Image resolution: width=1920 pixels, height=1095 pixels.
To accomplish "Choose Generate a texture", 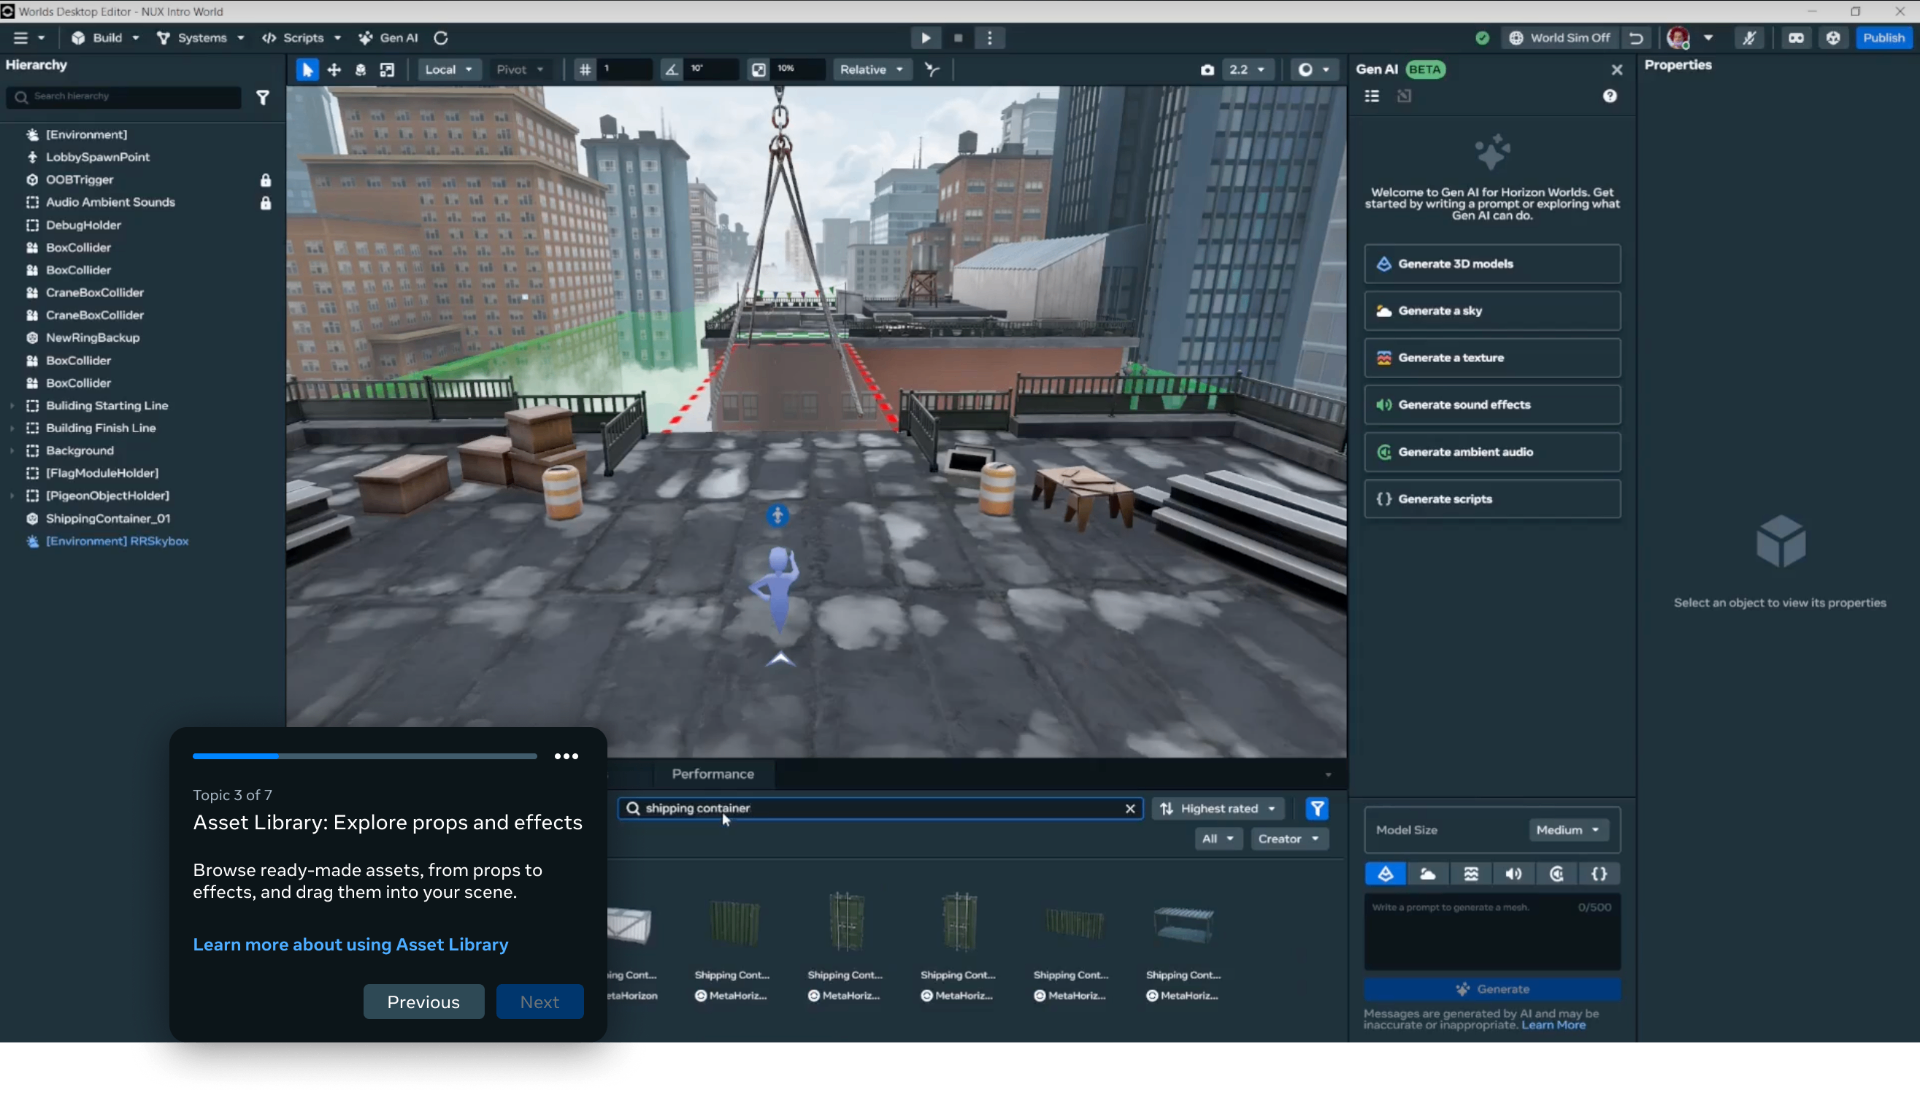I will coord(1492,358).
